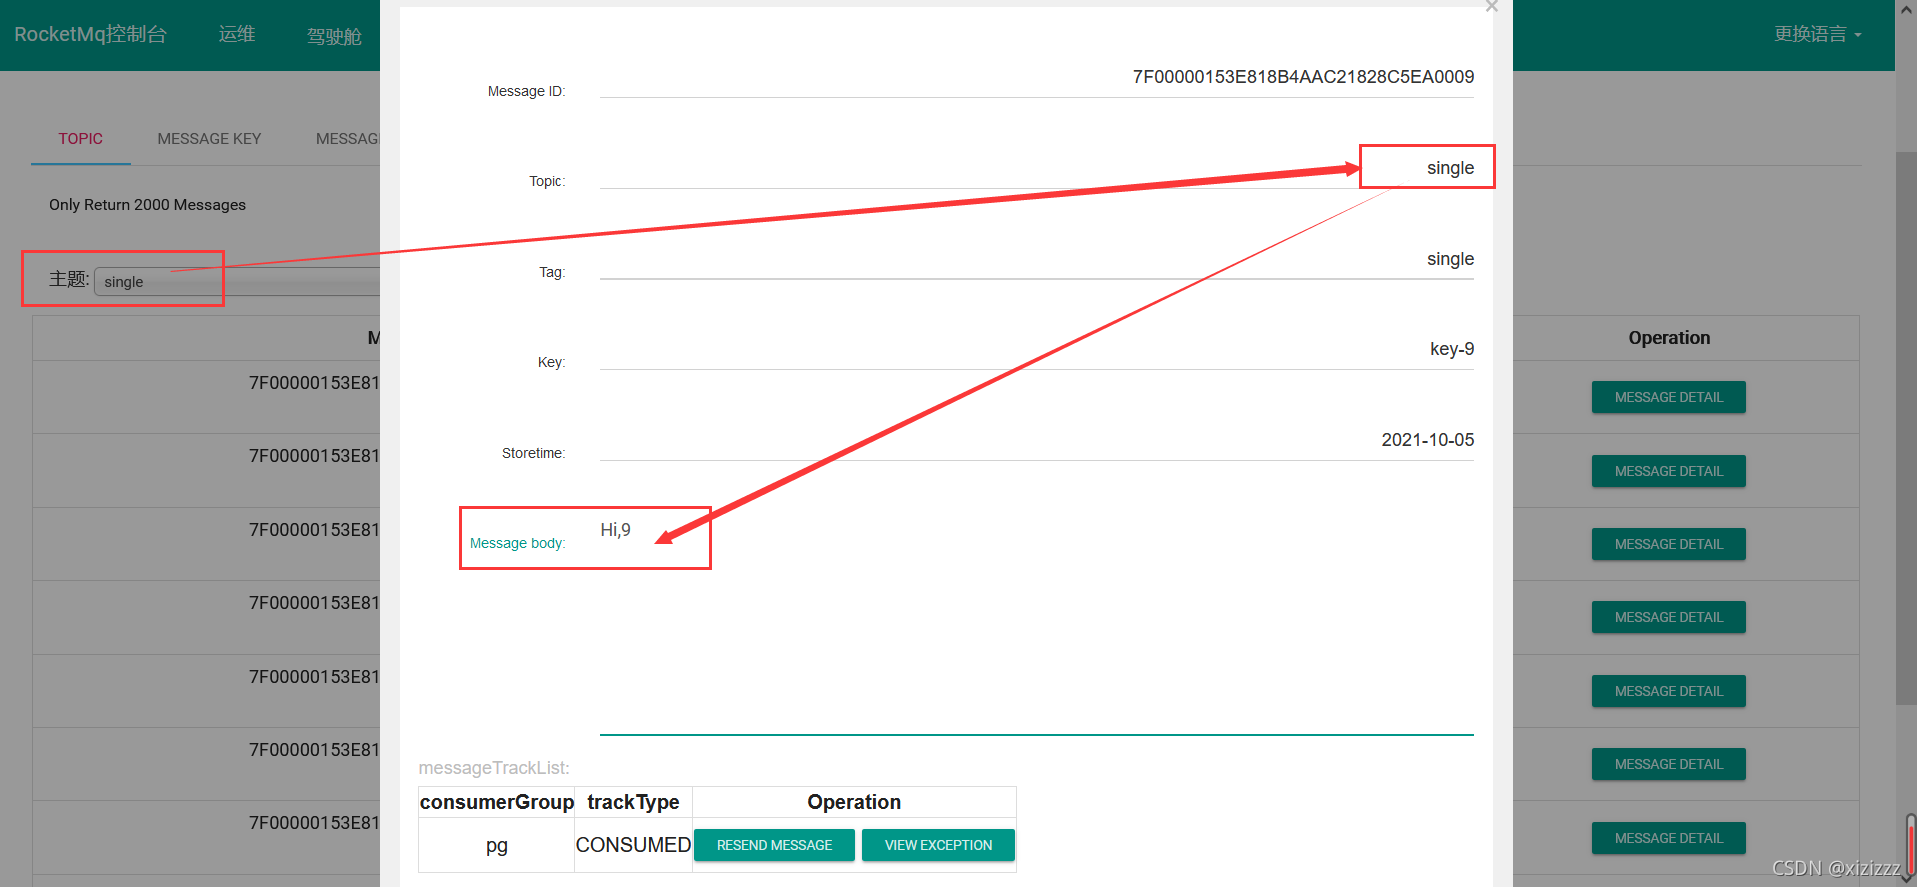1917x887 pixels.
Task: Click the Storetime value 2021-10-05
Action: pos(1427,440)
